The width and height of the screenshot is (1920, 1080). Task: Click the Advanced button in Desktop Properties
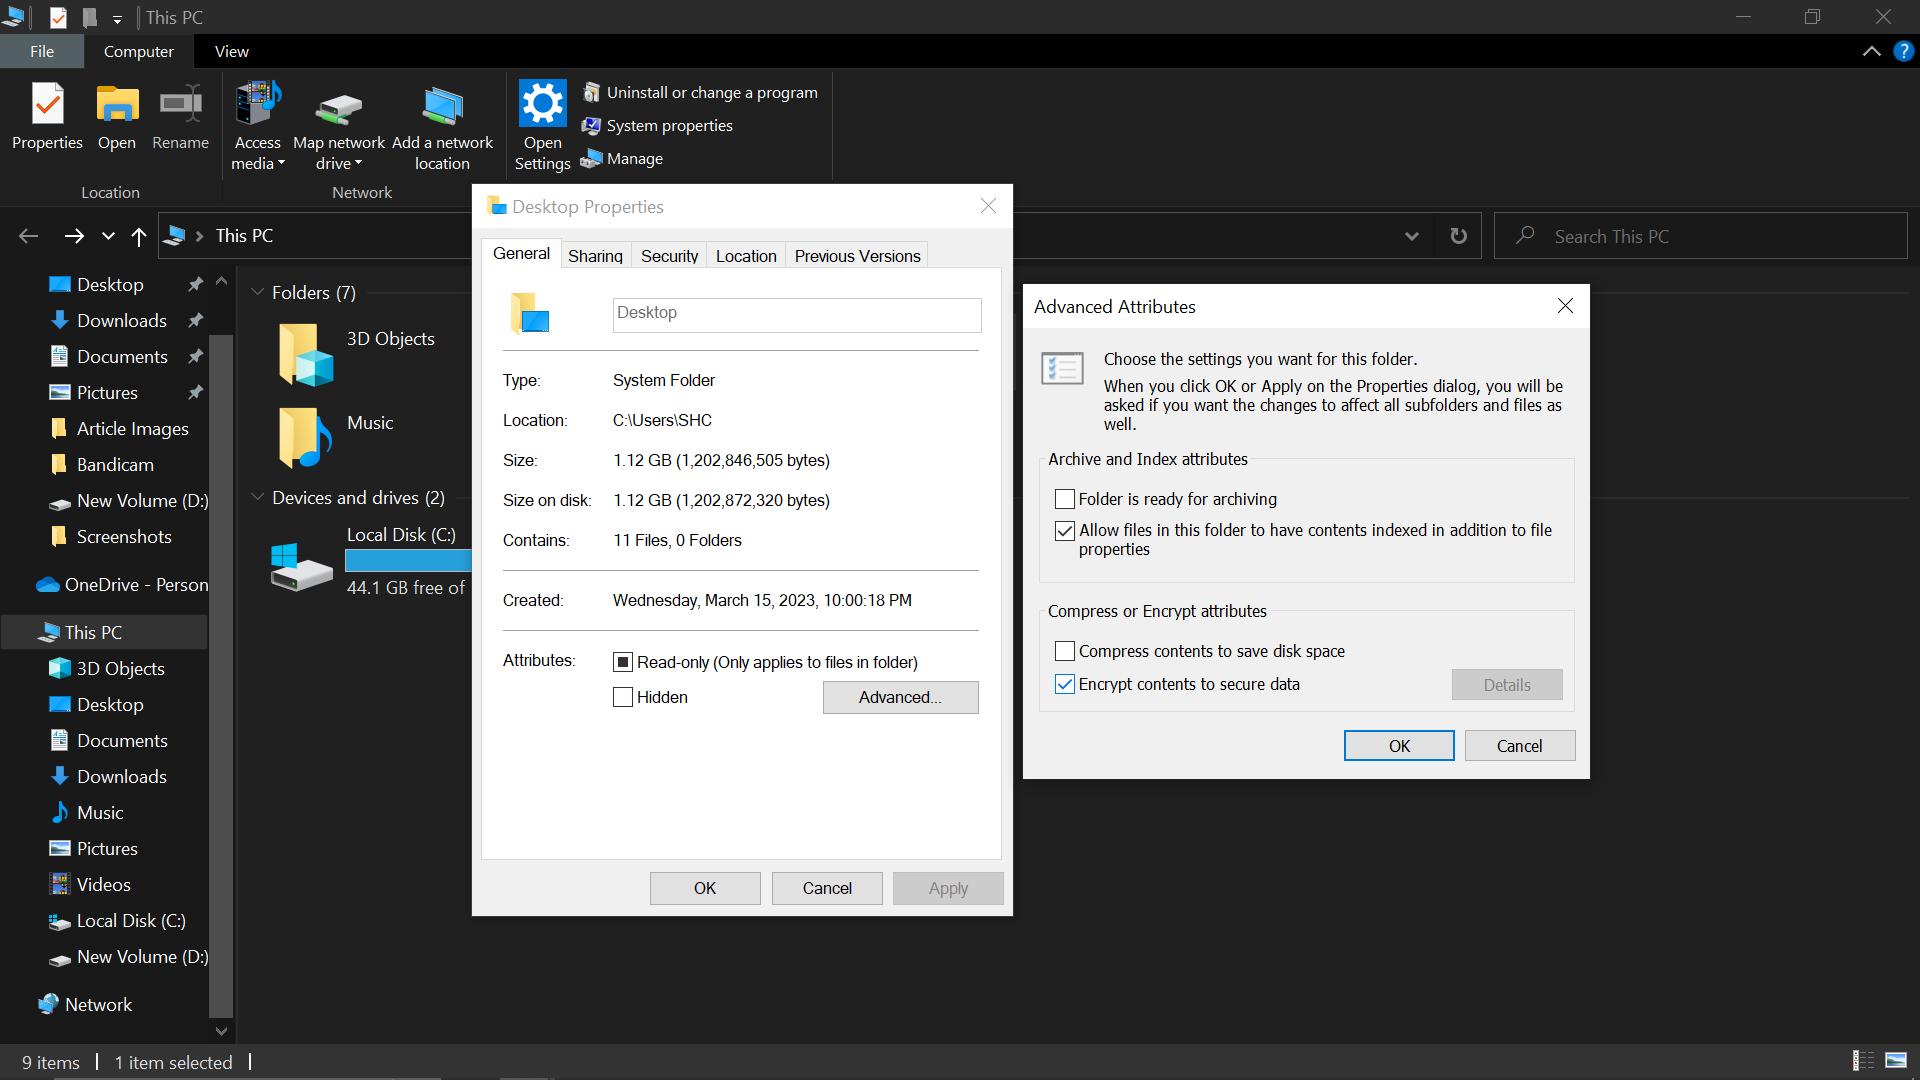click(x=901, y=698)
